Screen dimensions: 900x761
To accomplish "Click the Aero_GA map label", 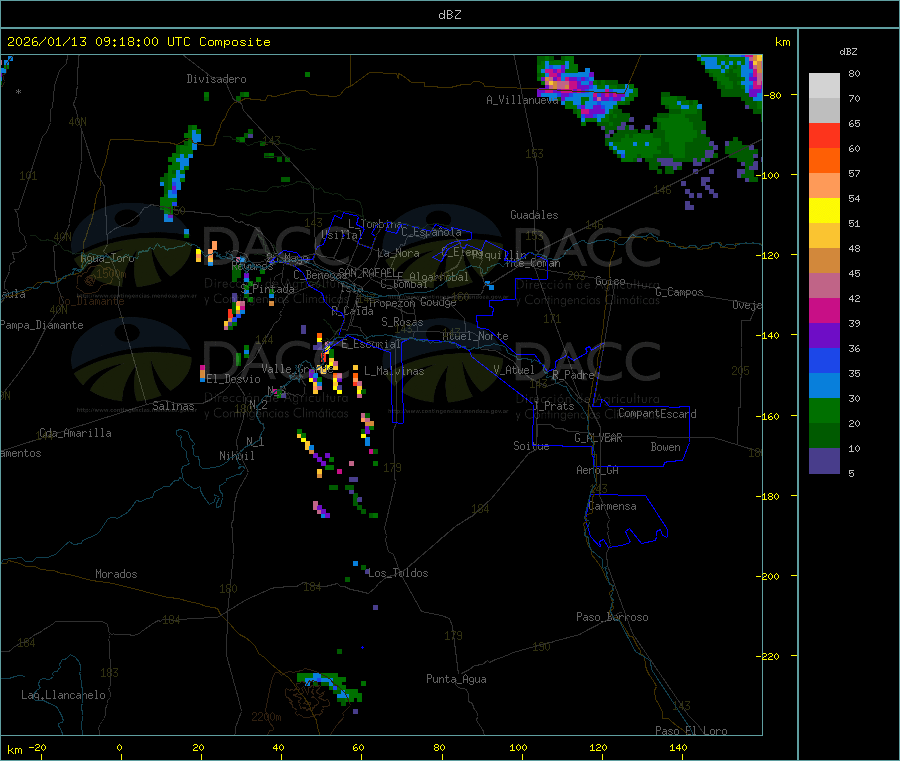I will point(597,470).
